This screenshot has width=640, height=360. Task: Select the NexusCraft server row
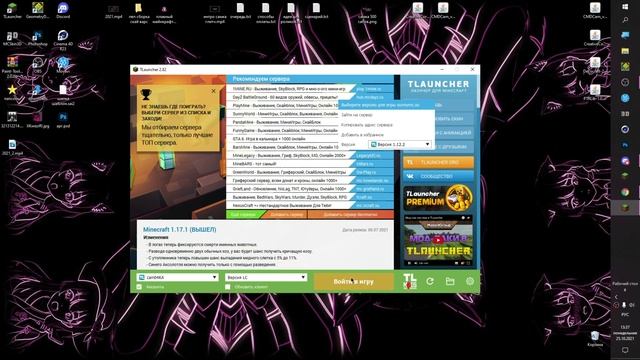tap(310, 206)
